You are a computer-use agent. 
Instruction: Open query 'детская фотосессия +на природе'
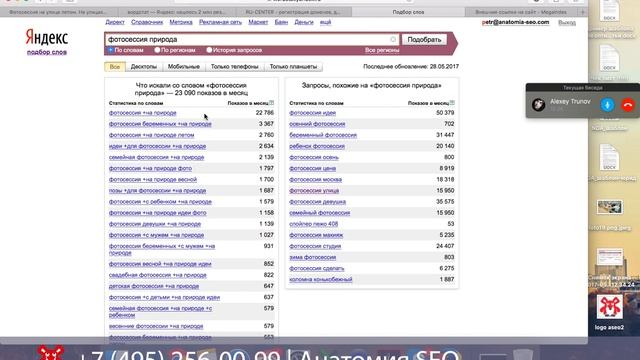tap(154, 286)
